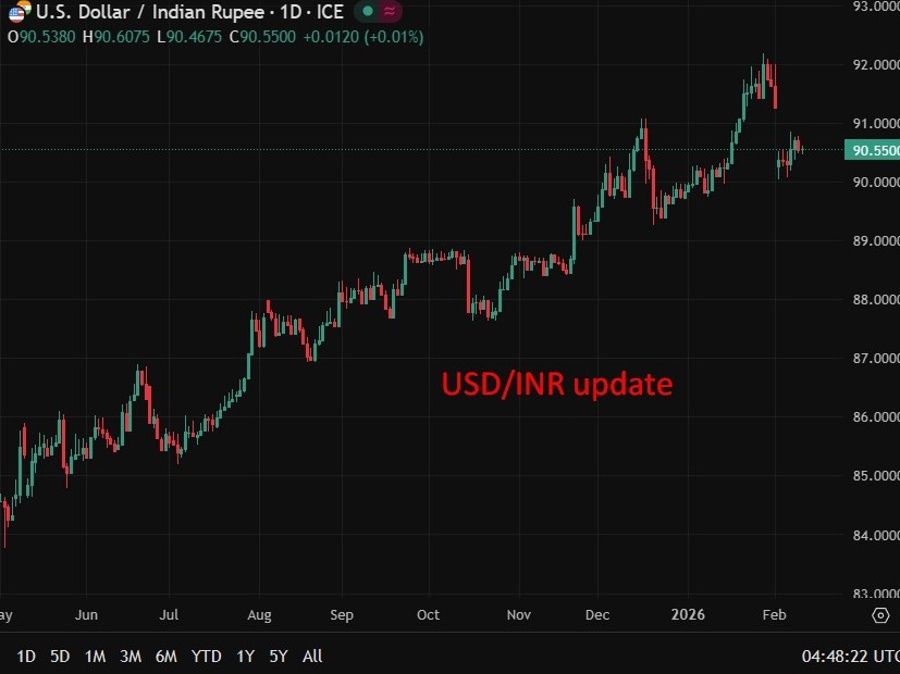The image size is (900, 674).
Task: Click the 88.0000 level on price scale
Action: pyautogui.click(x=872, y=299)
